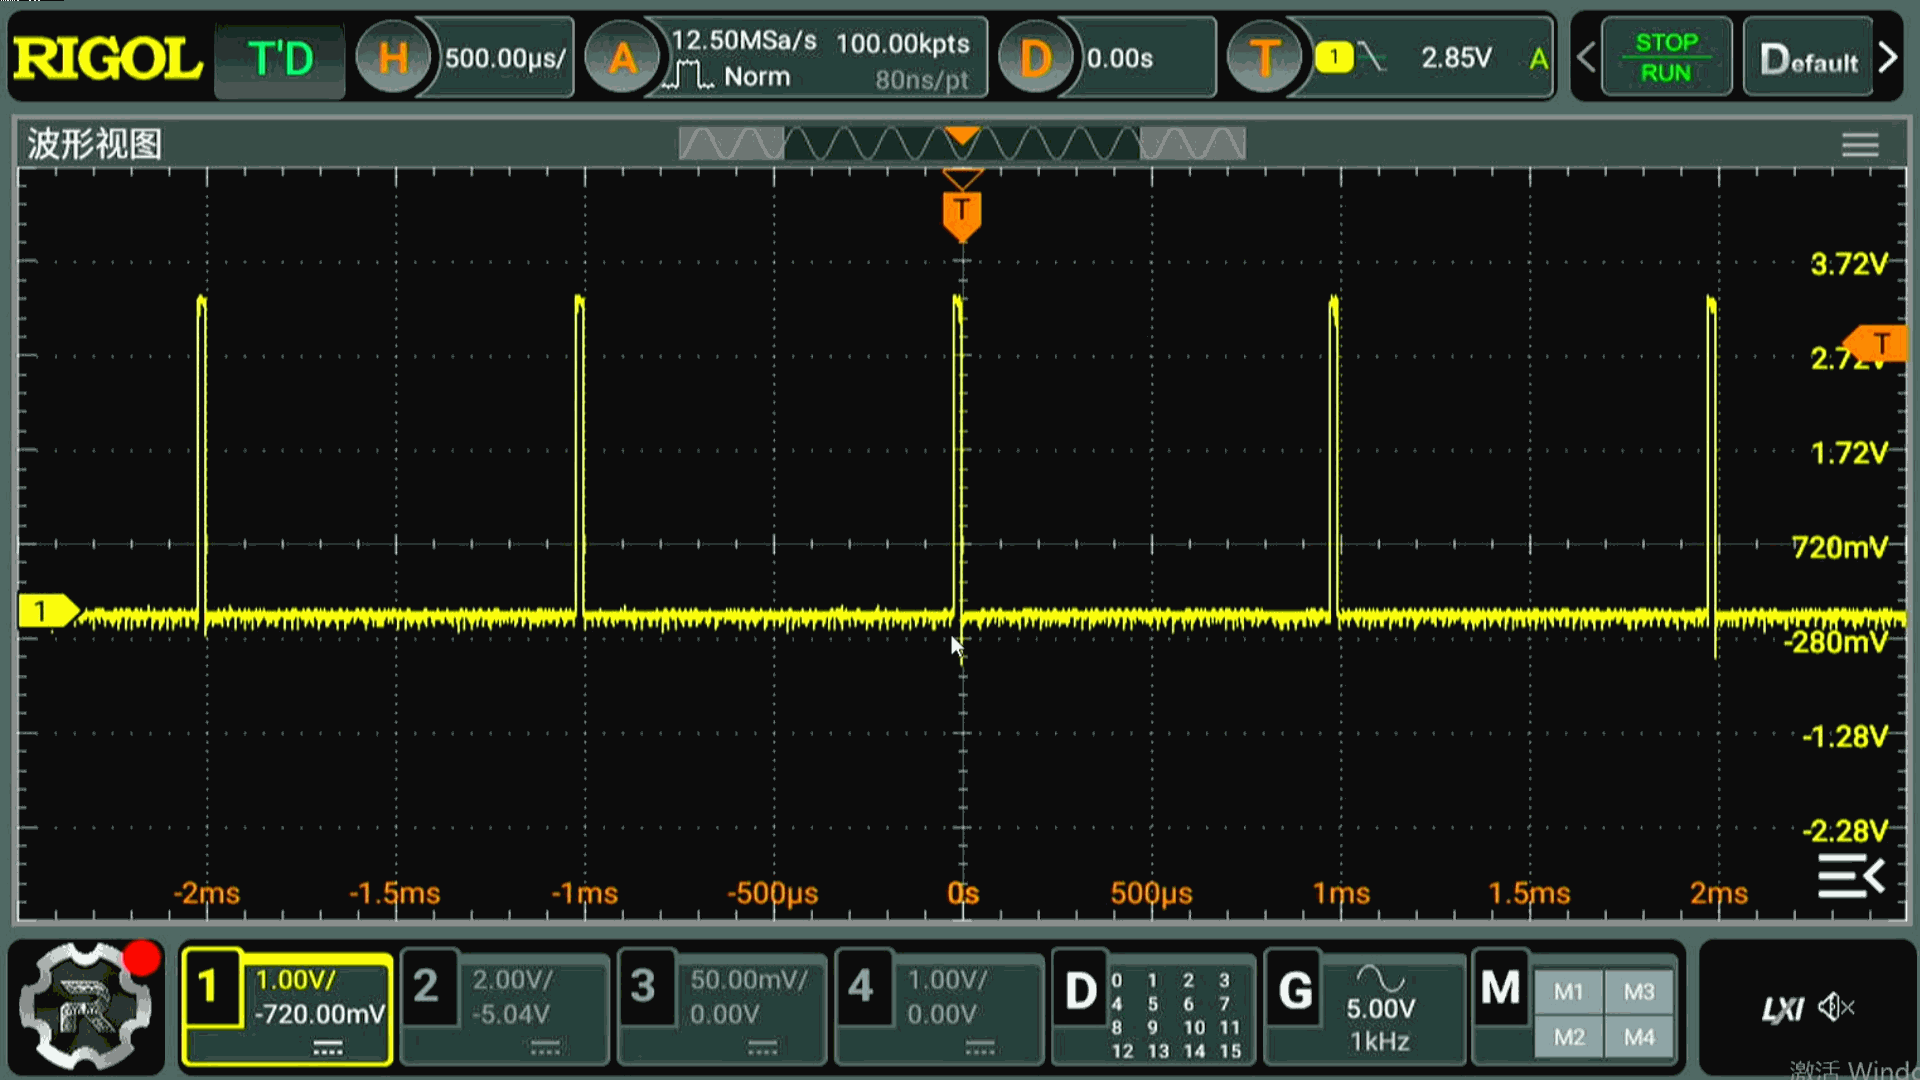
Task: Expand the hamburger menu at top right
Action: click(x=1859, y=144)
